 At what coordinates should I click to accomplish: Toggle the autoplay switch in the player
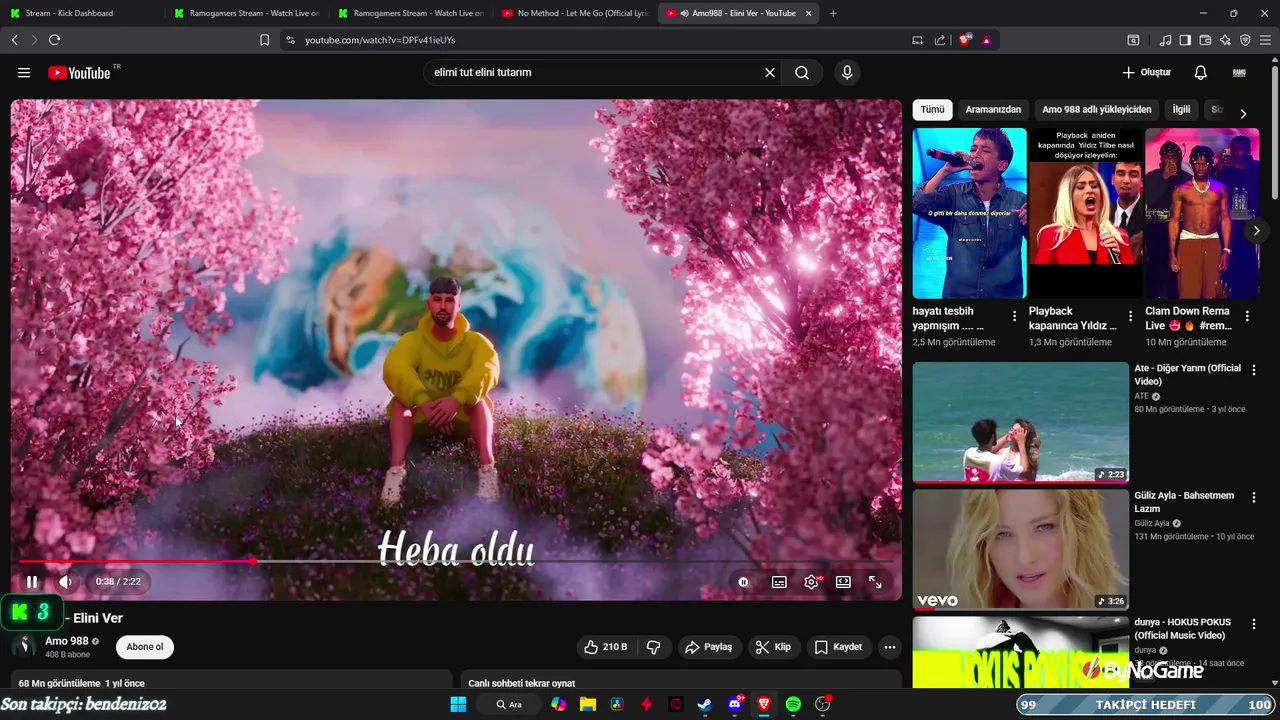pos(744,582)
